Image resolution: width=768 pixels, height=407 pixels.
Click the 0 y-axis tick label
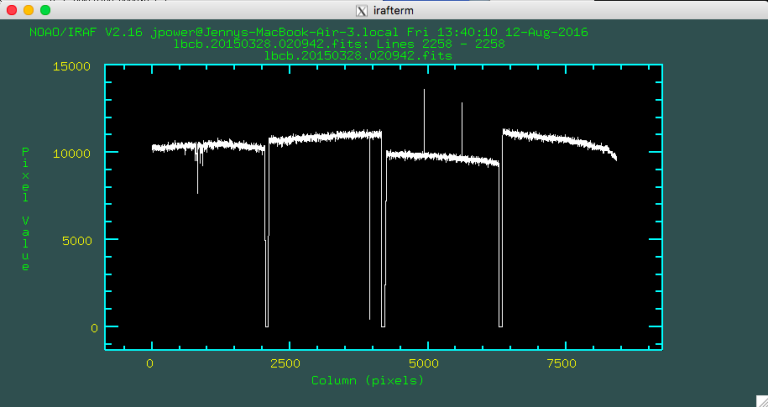(x=95, y=328)
